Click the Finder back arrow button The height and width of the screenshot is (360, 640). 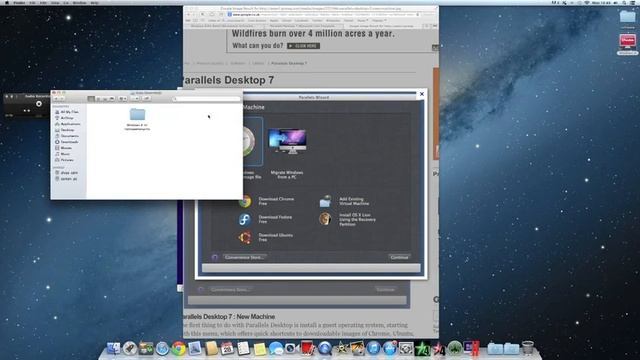56,99
